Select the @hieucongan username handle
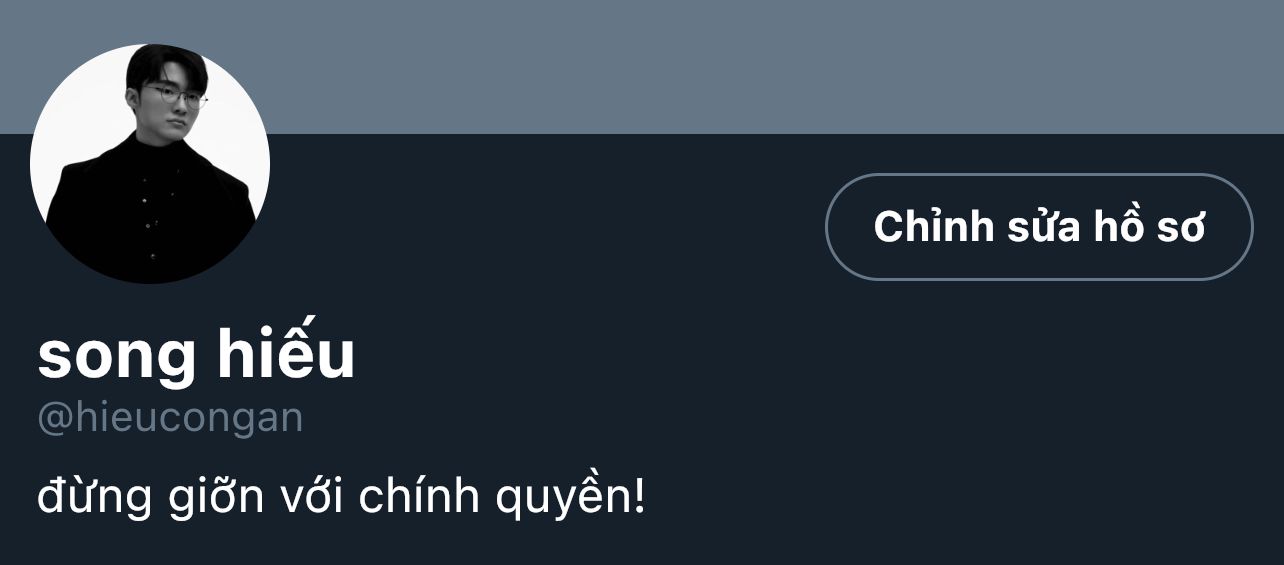The image size is (1284, 565). pyautogui.click(x=170, y=417)
